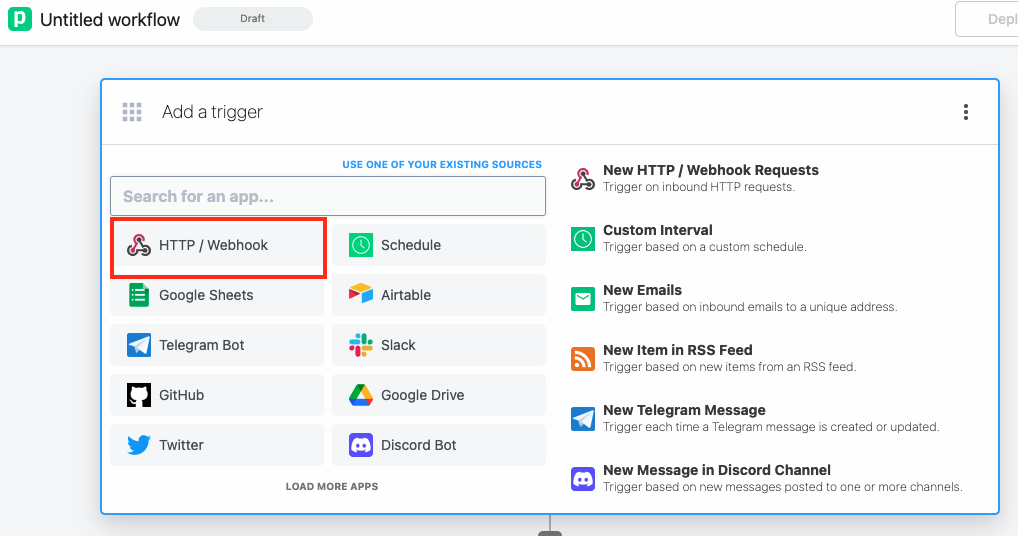Click the Google Sheets icon
Viewport: 1018px width, 536px height.
(138, 295)
